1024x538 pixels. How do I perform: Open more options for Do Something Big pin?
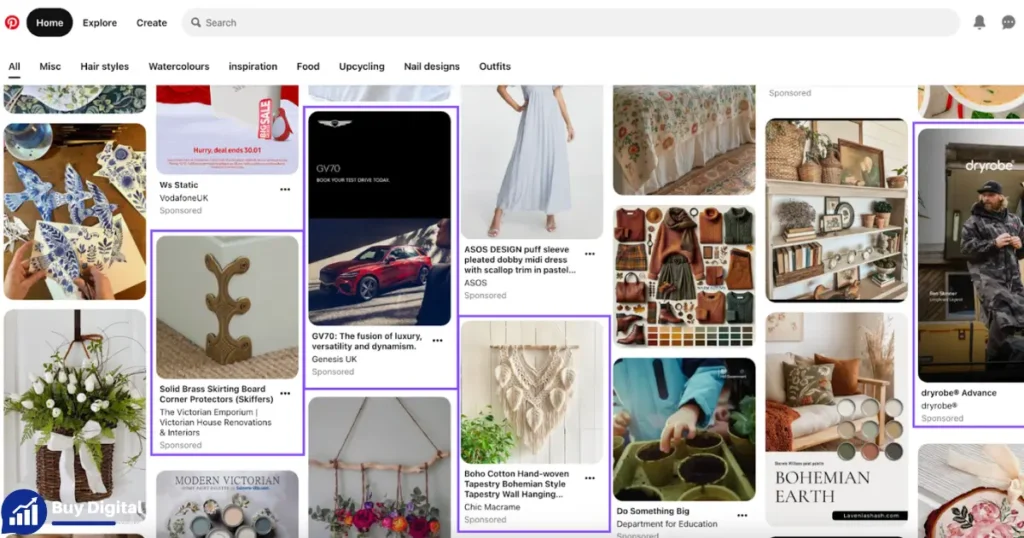[742, 515]
